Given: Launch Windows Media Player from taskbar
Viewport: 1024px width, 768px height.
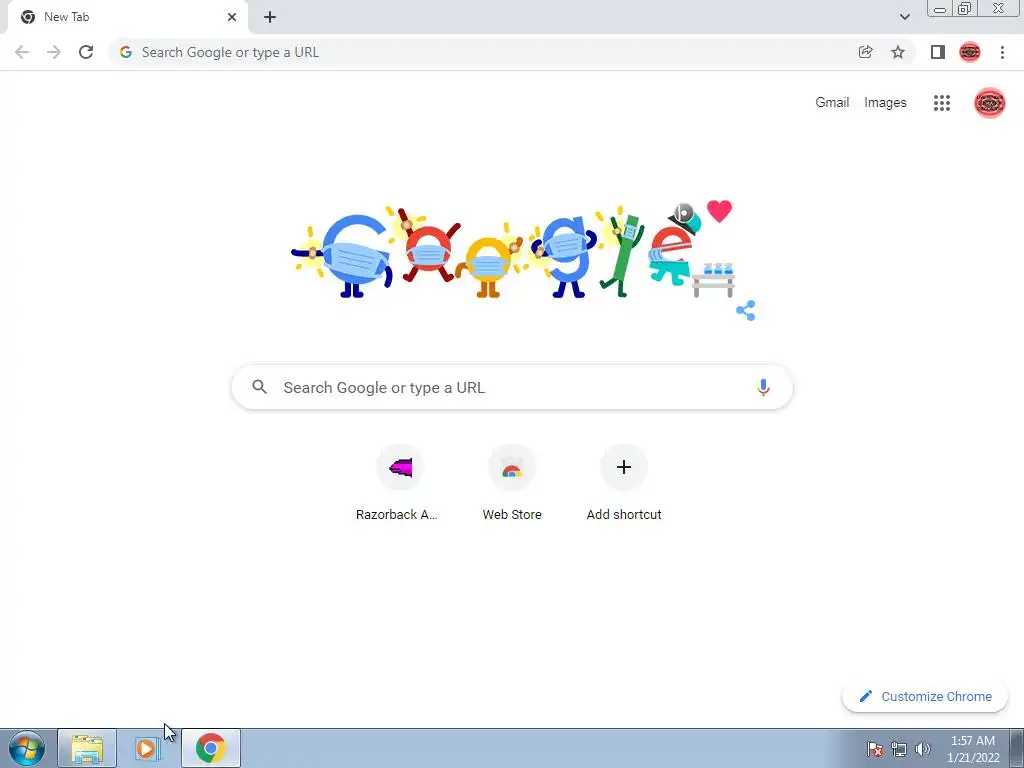Looking at the screenshot, I should (147, 748).
